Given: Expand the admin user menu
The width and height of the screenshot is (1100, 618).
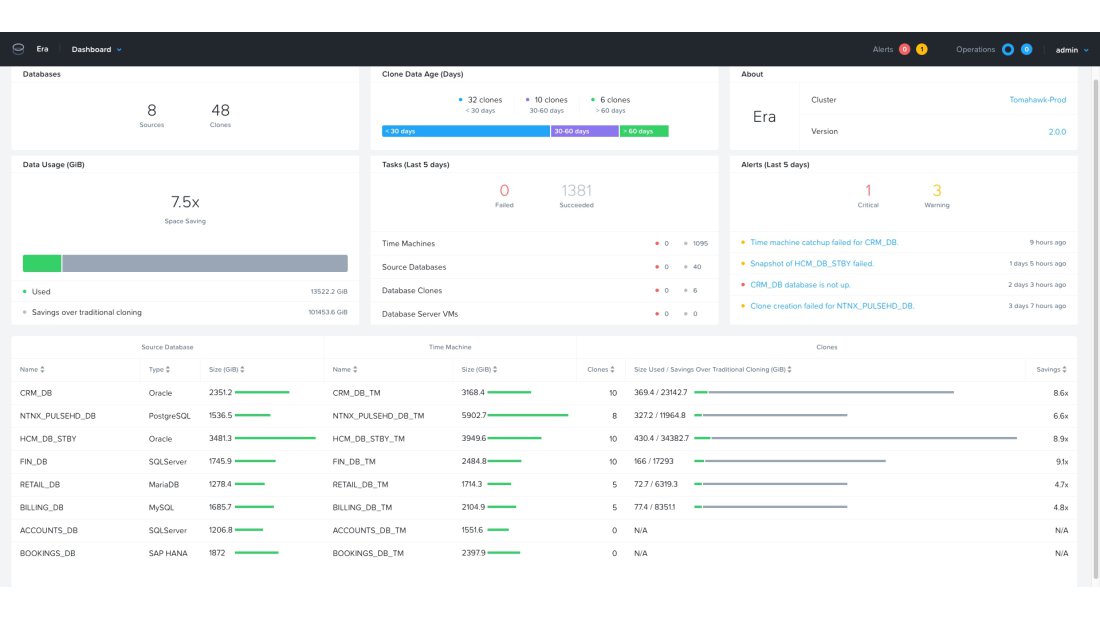Looking at the screenshot, I should click(1069, 49).
